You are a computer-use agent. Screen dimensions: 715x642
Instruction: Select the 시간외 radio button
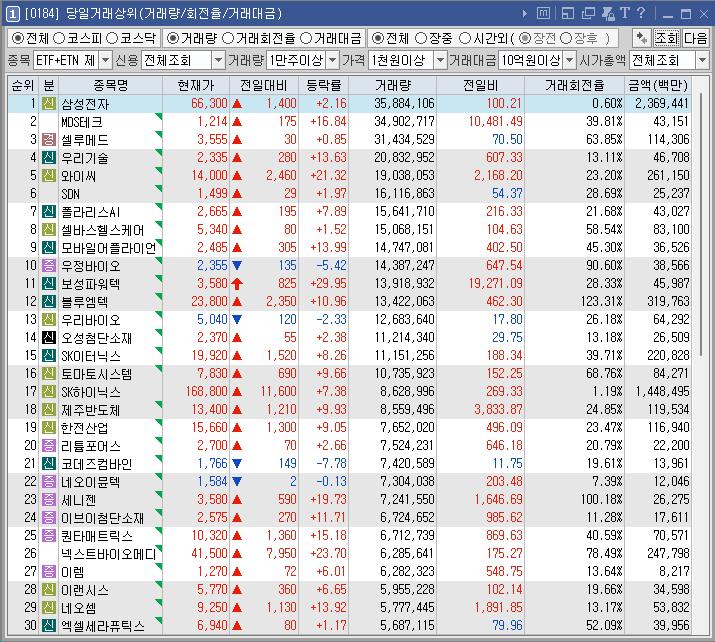[x=464, y=38]
